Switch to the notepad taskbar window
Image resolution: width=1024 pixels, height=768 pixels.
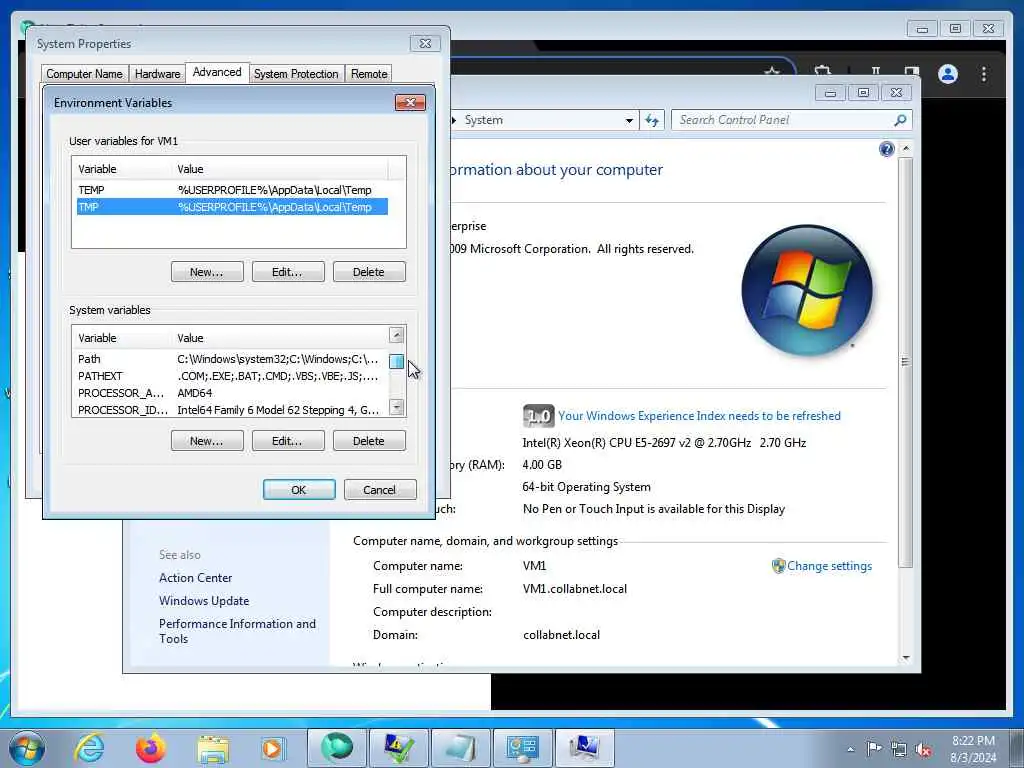(460, 748)
